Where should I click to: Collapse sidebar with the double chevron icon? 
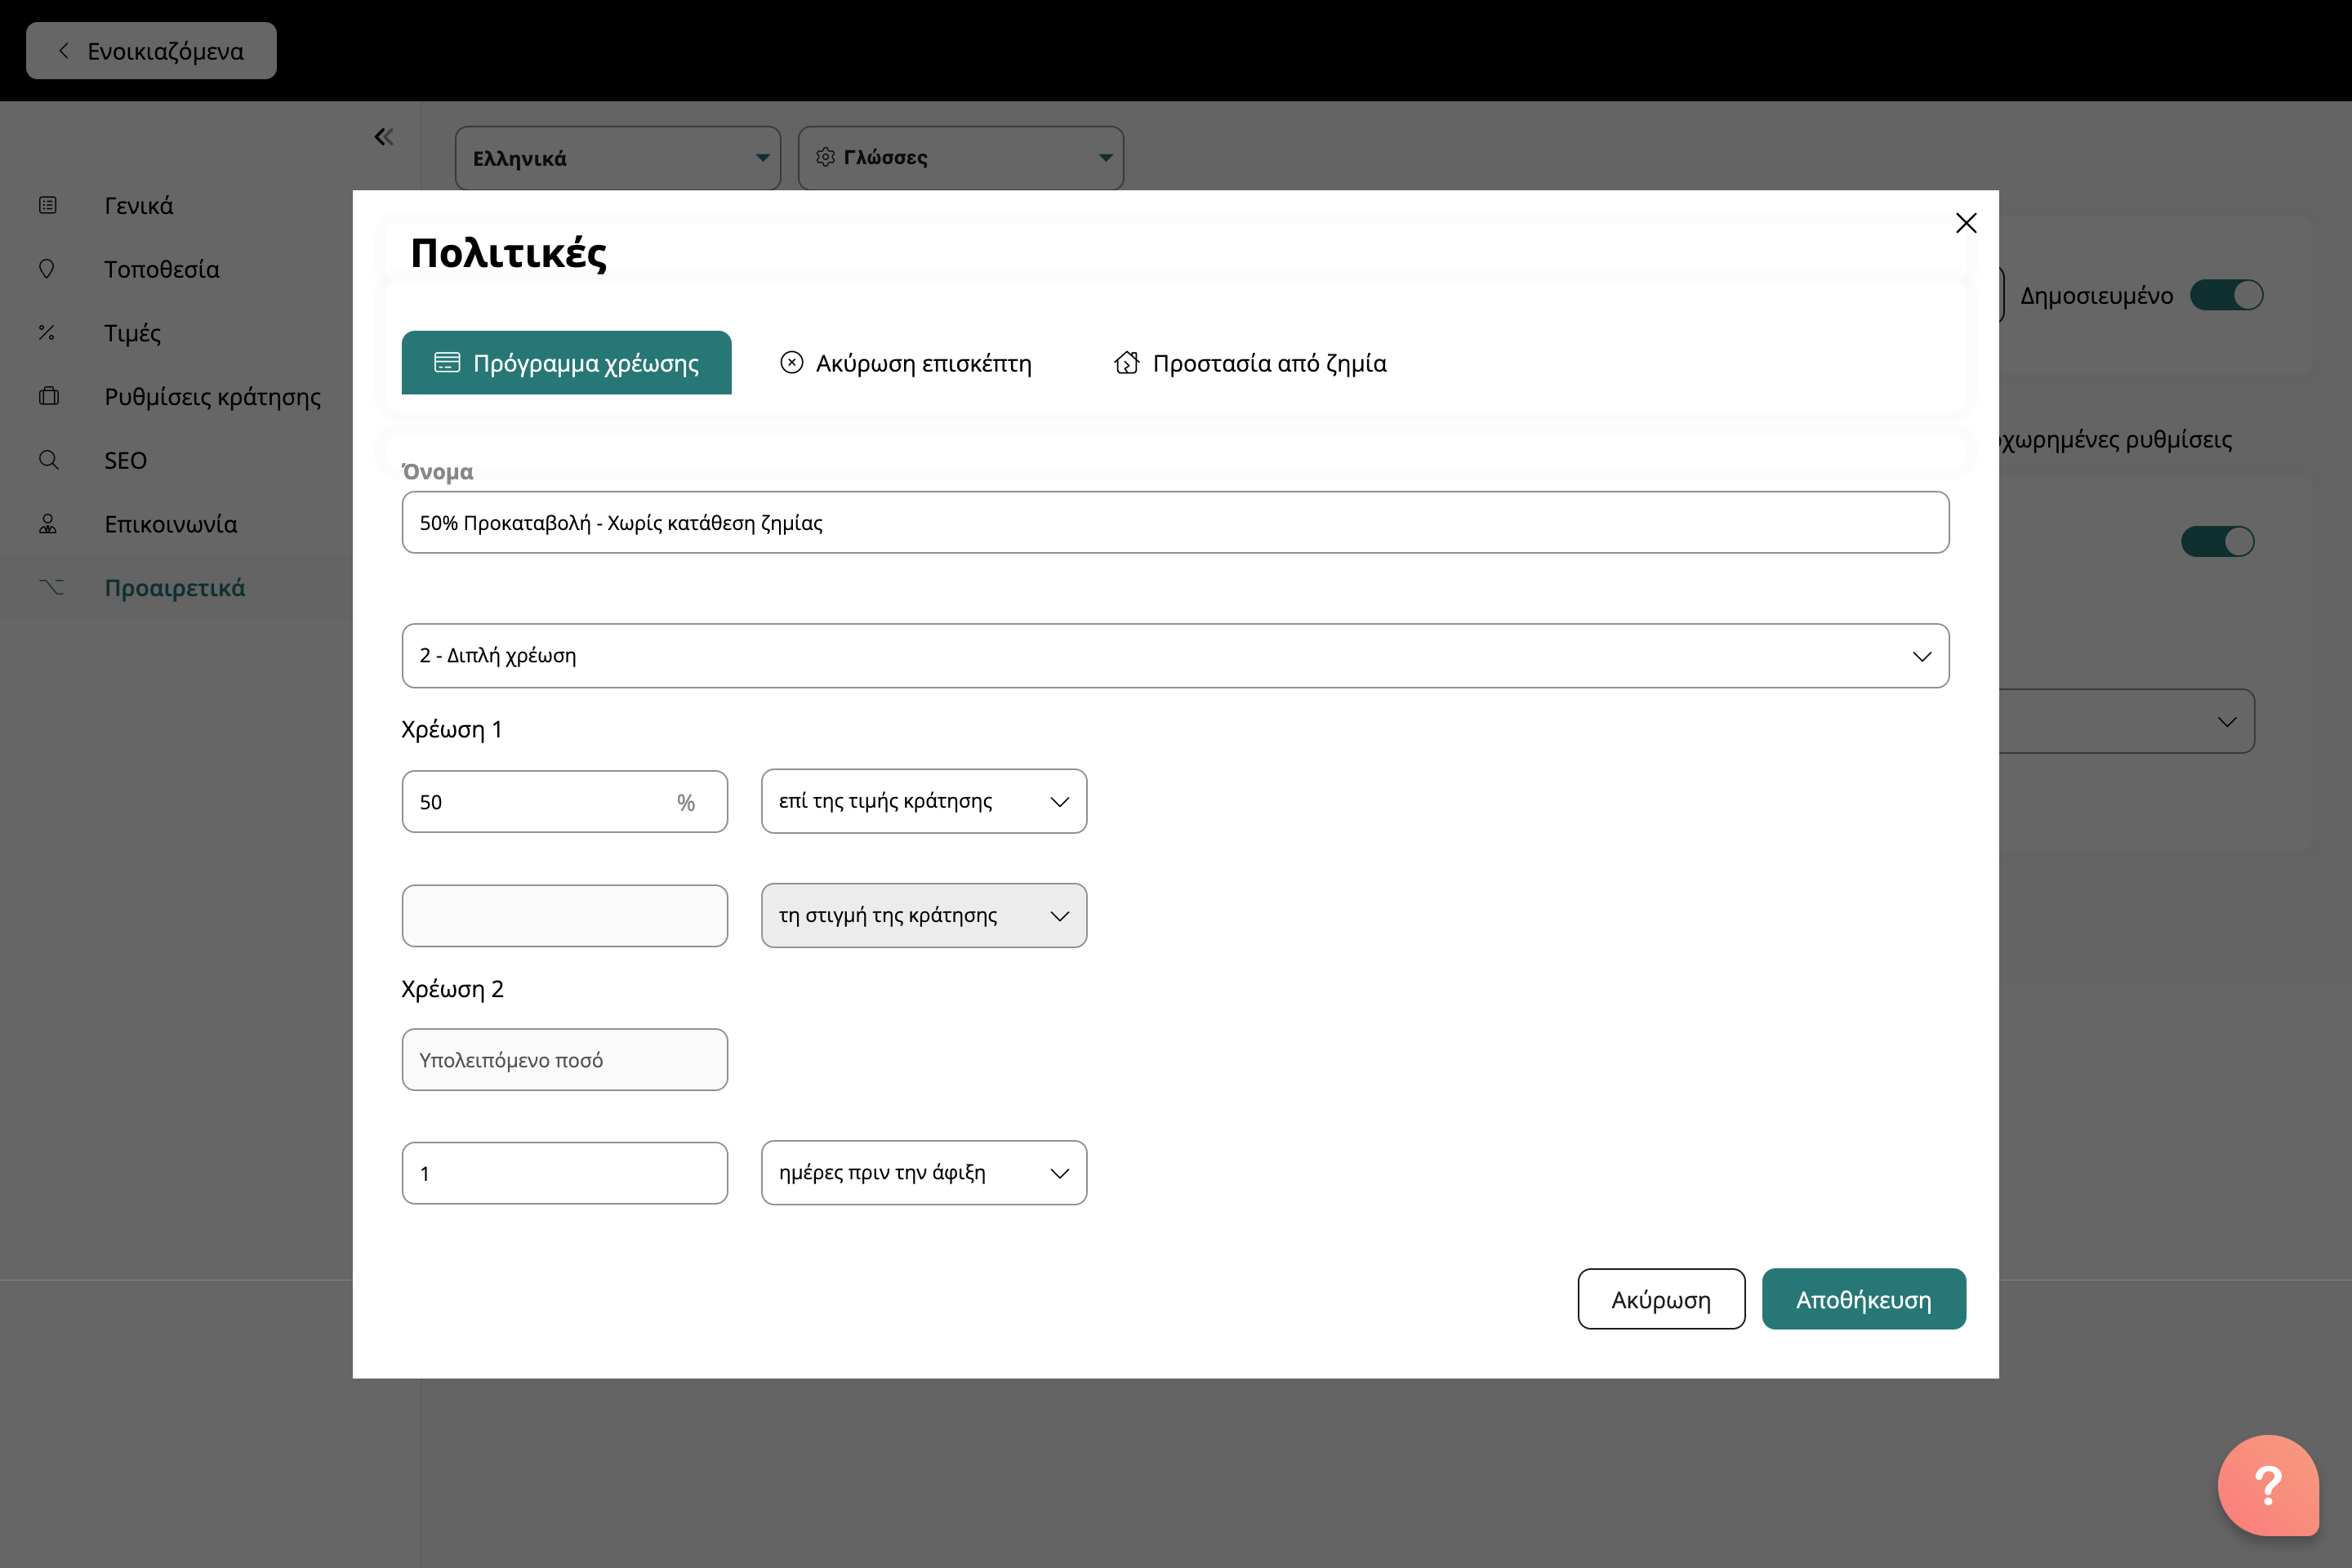(384, 137)
